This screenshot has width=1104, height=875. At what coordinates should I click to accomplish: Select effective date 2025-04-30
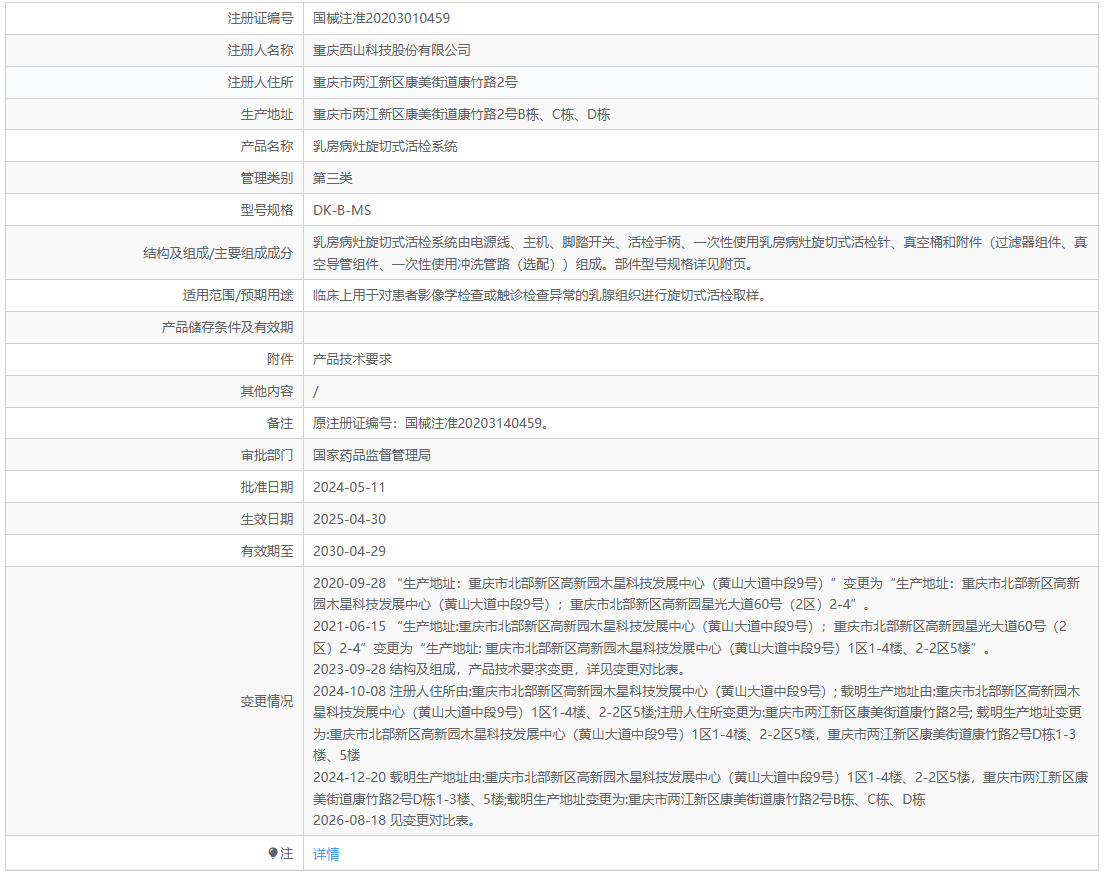pyautogui.click(x=349, y=520)
